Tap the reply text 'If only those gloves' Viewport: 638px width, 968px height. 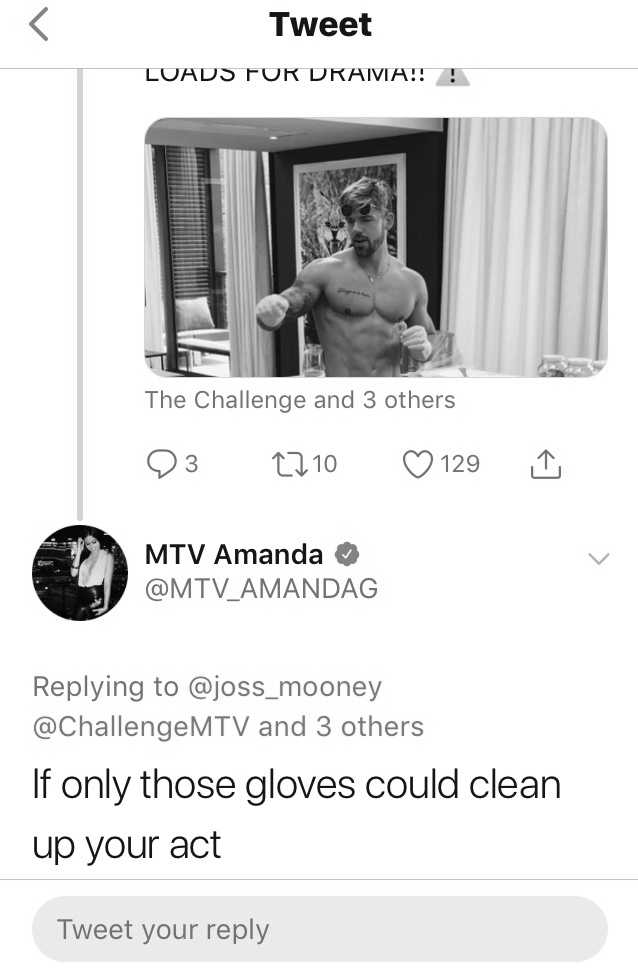(183, 786)
